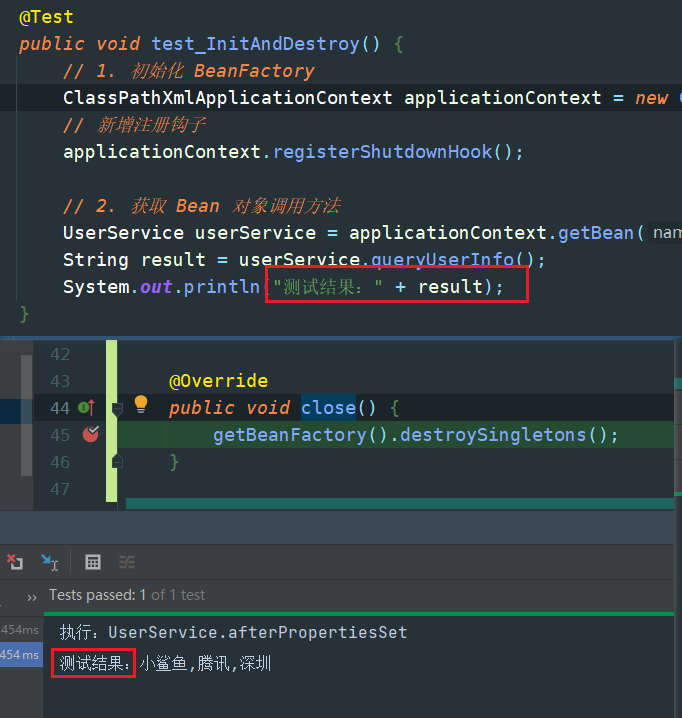Click the drop frame icon with red X
This screenshot has height=718, width=682.
pos(14,562)
